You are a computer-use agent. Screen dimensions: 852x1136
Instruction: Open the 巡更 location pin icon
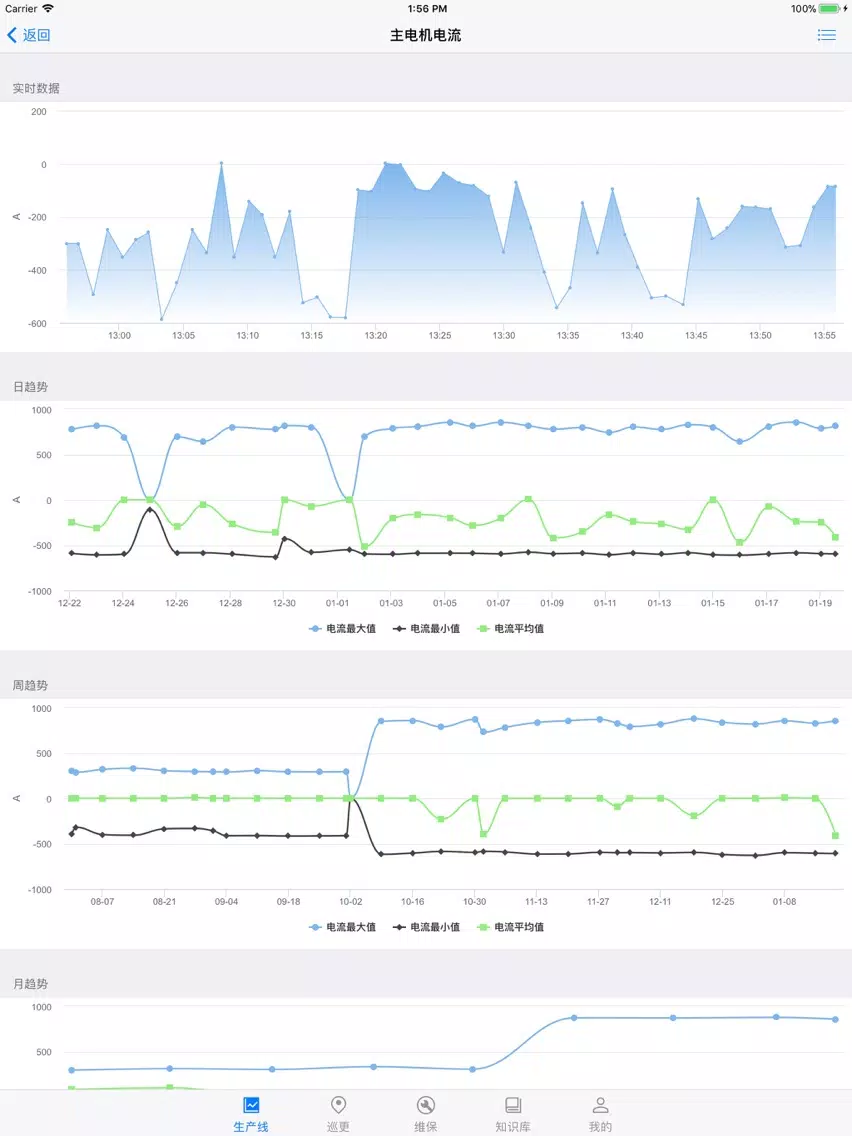[338, 1105]
